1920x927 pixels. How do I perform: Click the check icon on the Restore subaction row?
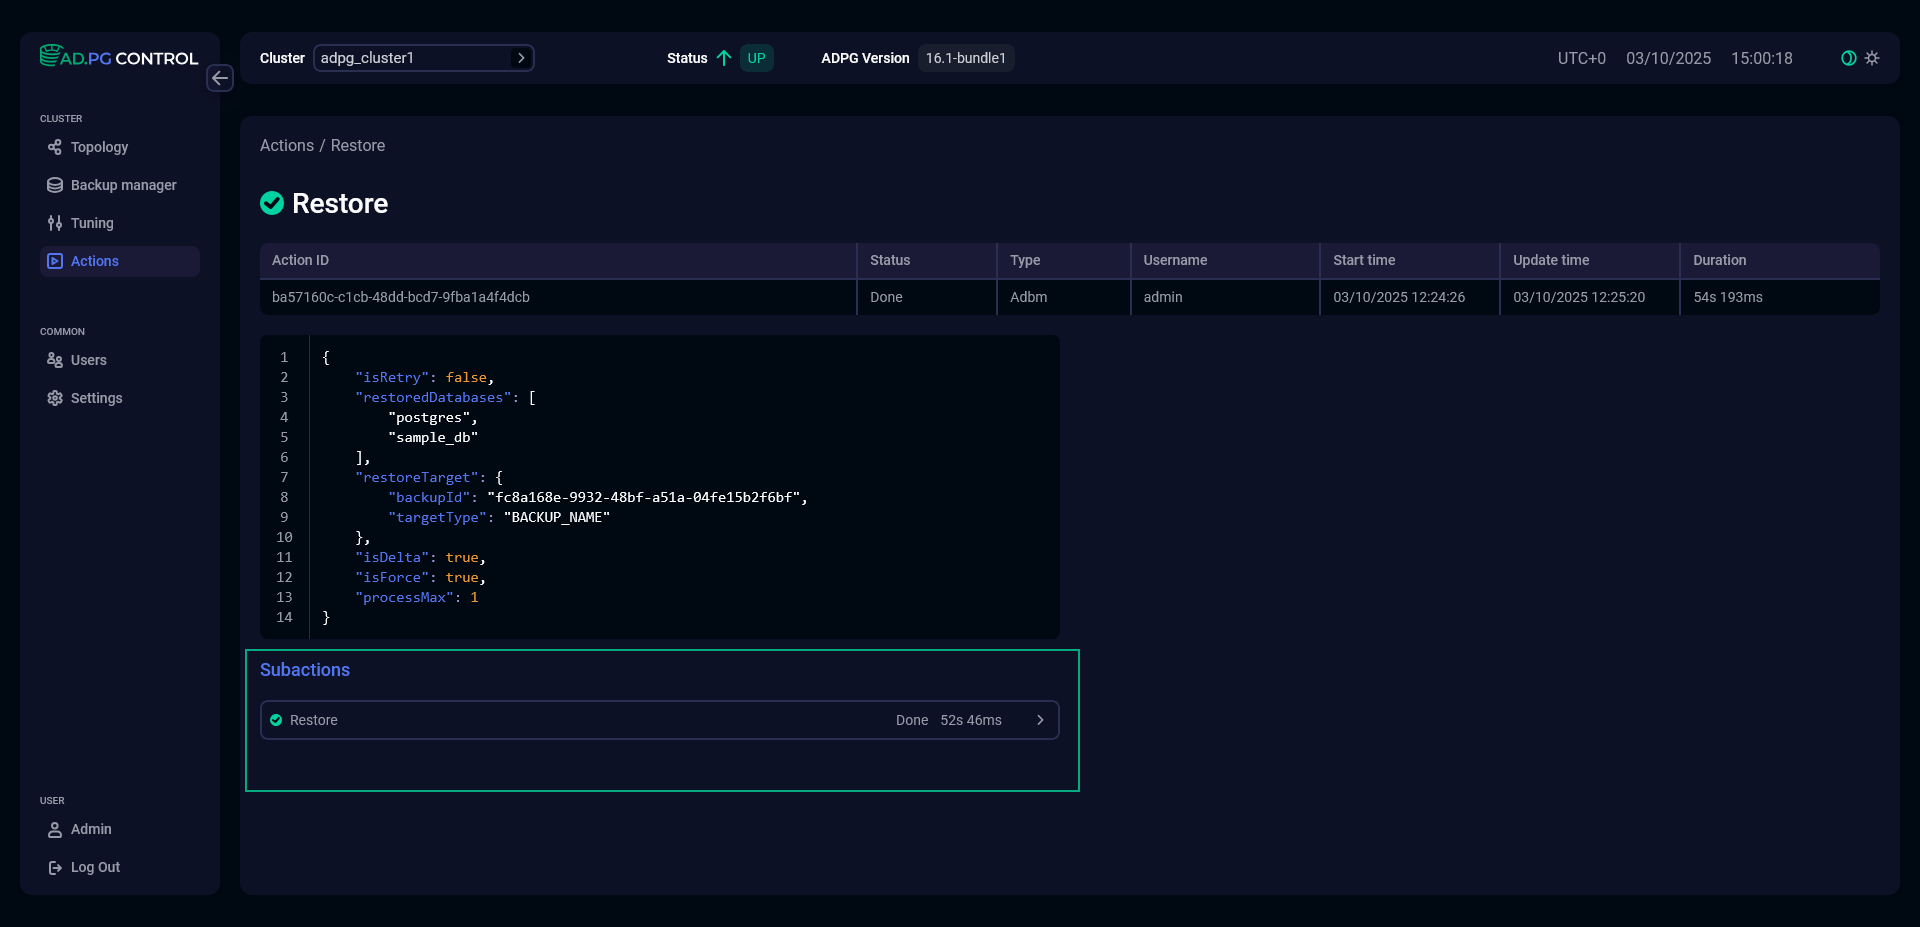[276, 720]
